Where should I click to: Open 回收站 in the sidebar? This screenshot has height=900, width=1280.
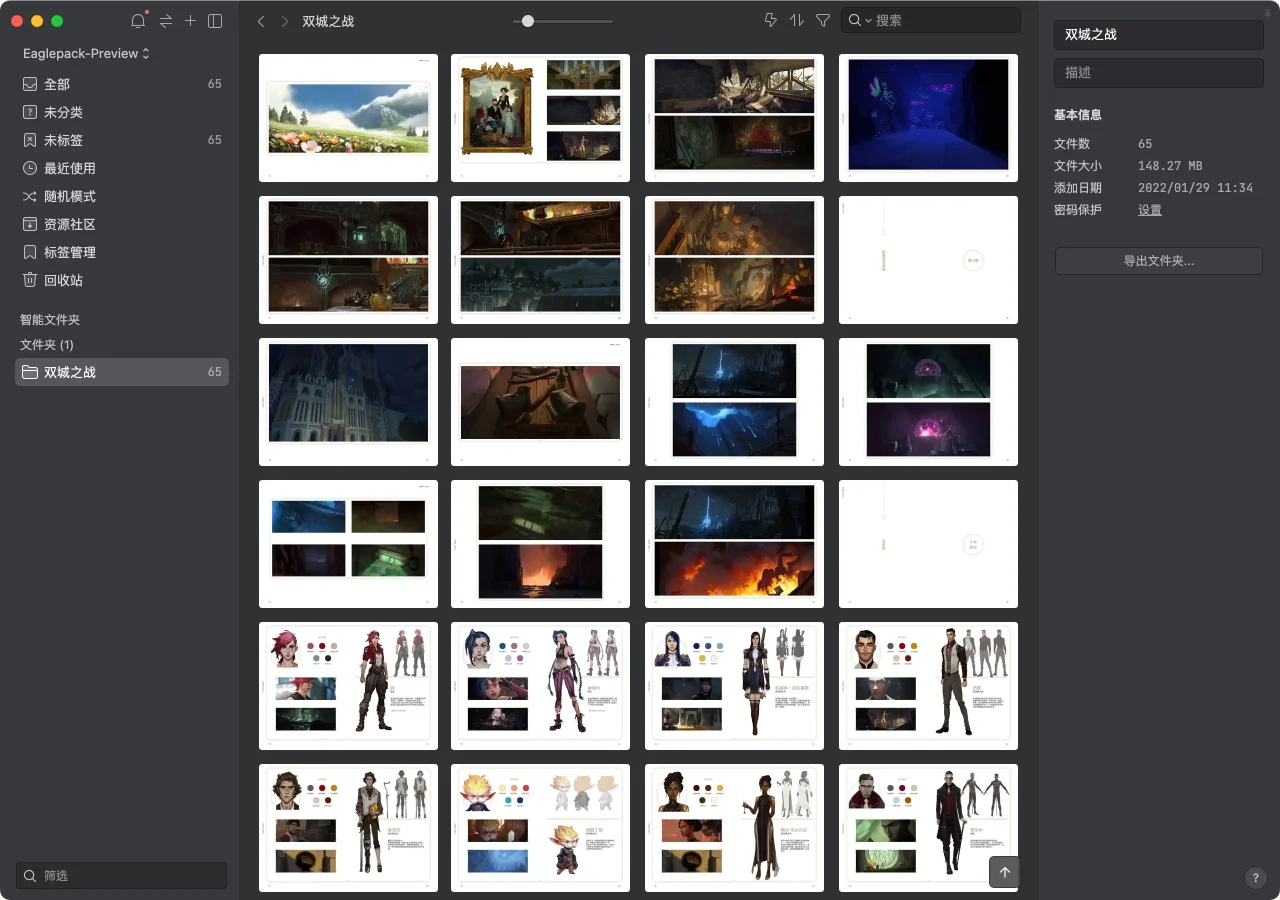tap(122, 280)
